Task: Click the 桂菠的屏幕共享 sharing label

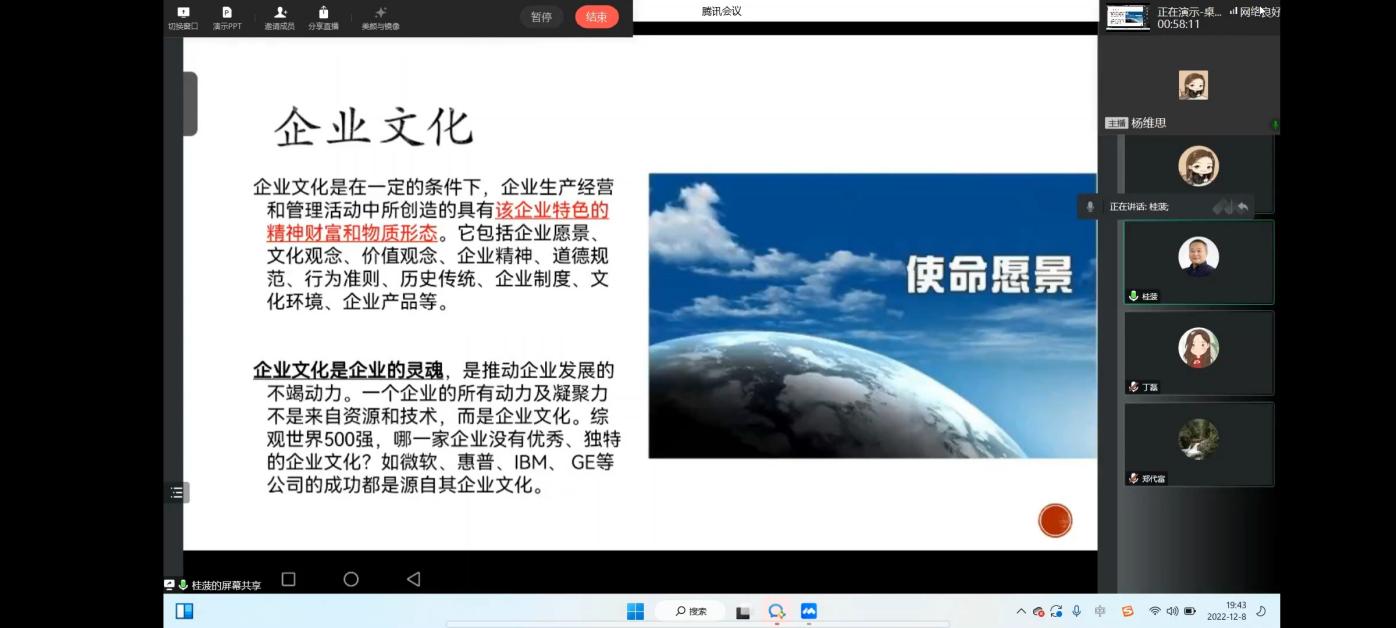Action: pyautogui.click(x=226, y=586)
